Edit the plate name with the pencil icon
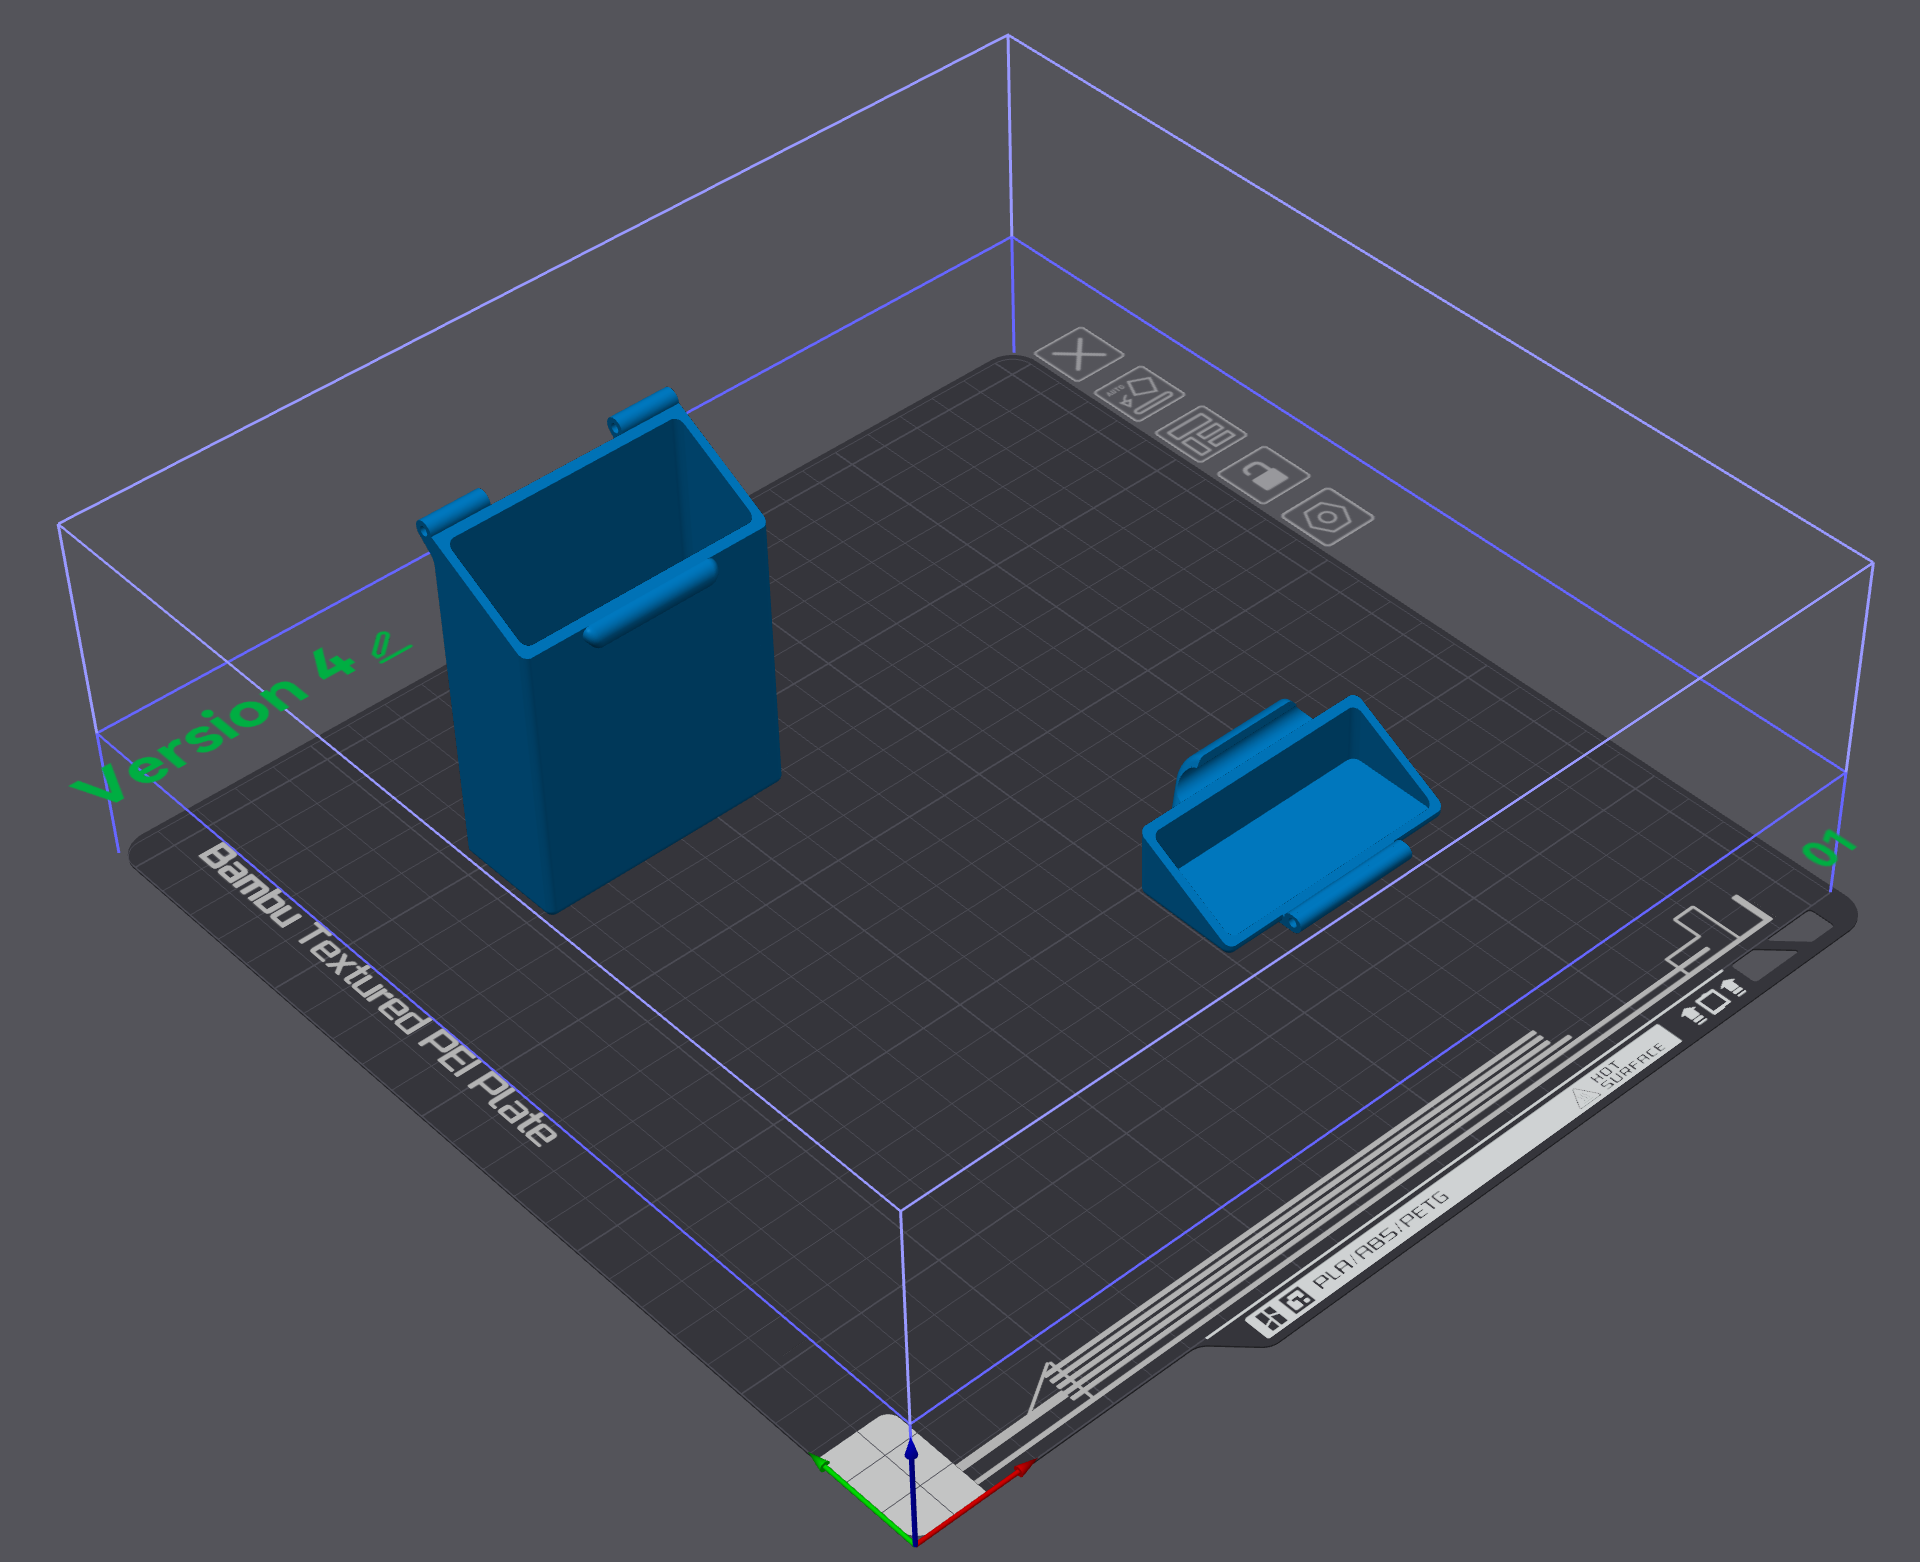The width and height of the screenshot is (1920, 1562). 391,646
